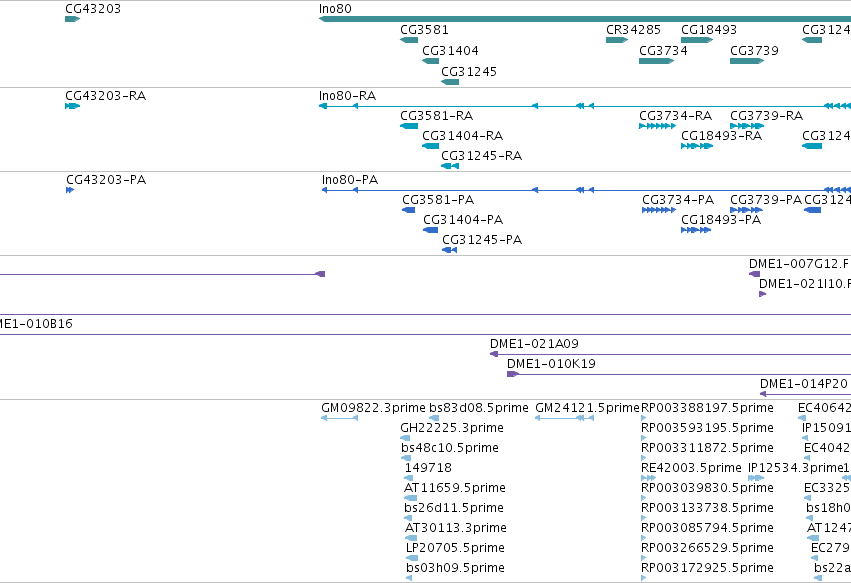Select the RP003039830.5prime EST label
This screenshot has height=583, width=851.
tap(708, 488)
